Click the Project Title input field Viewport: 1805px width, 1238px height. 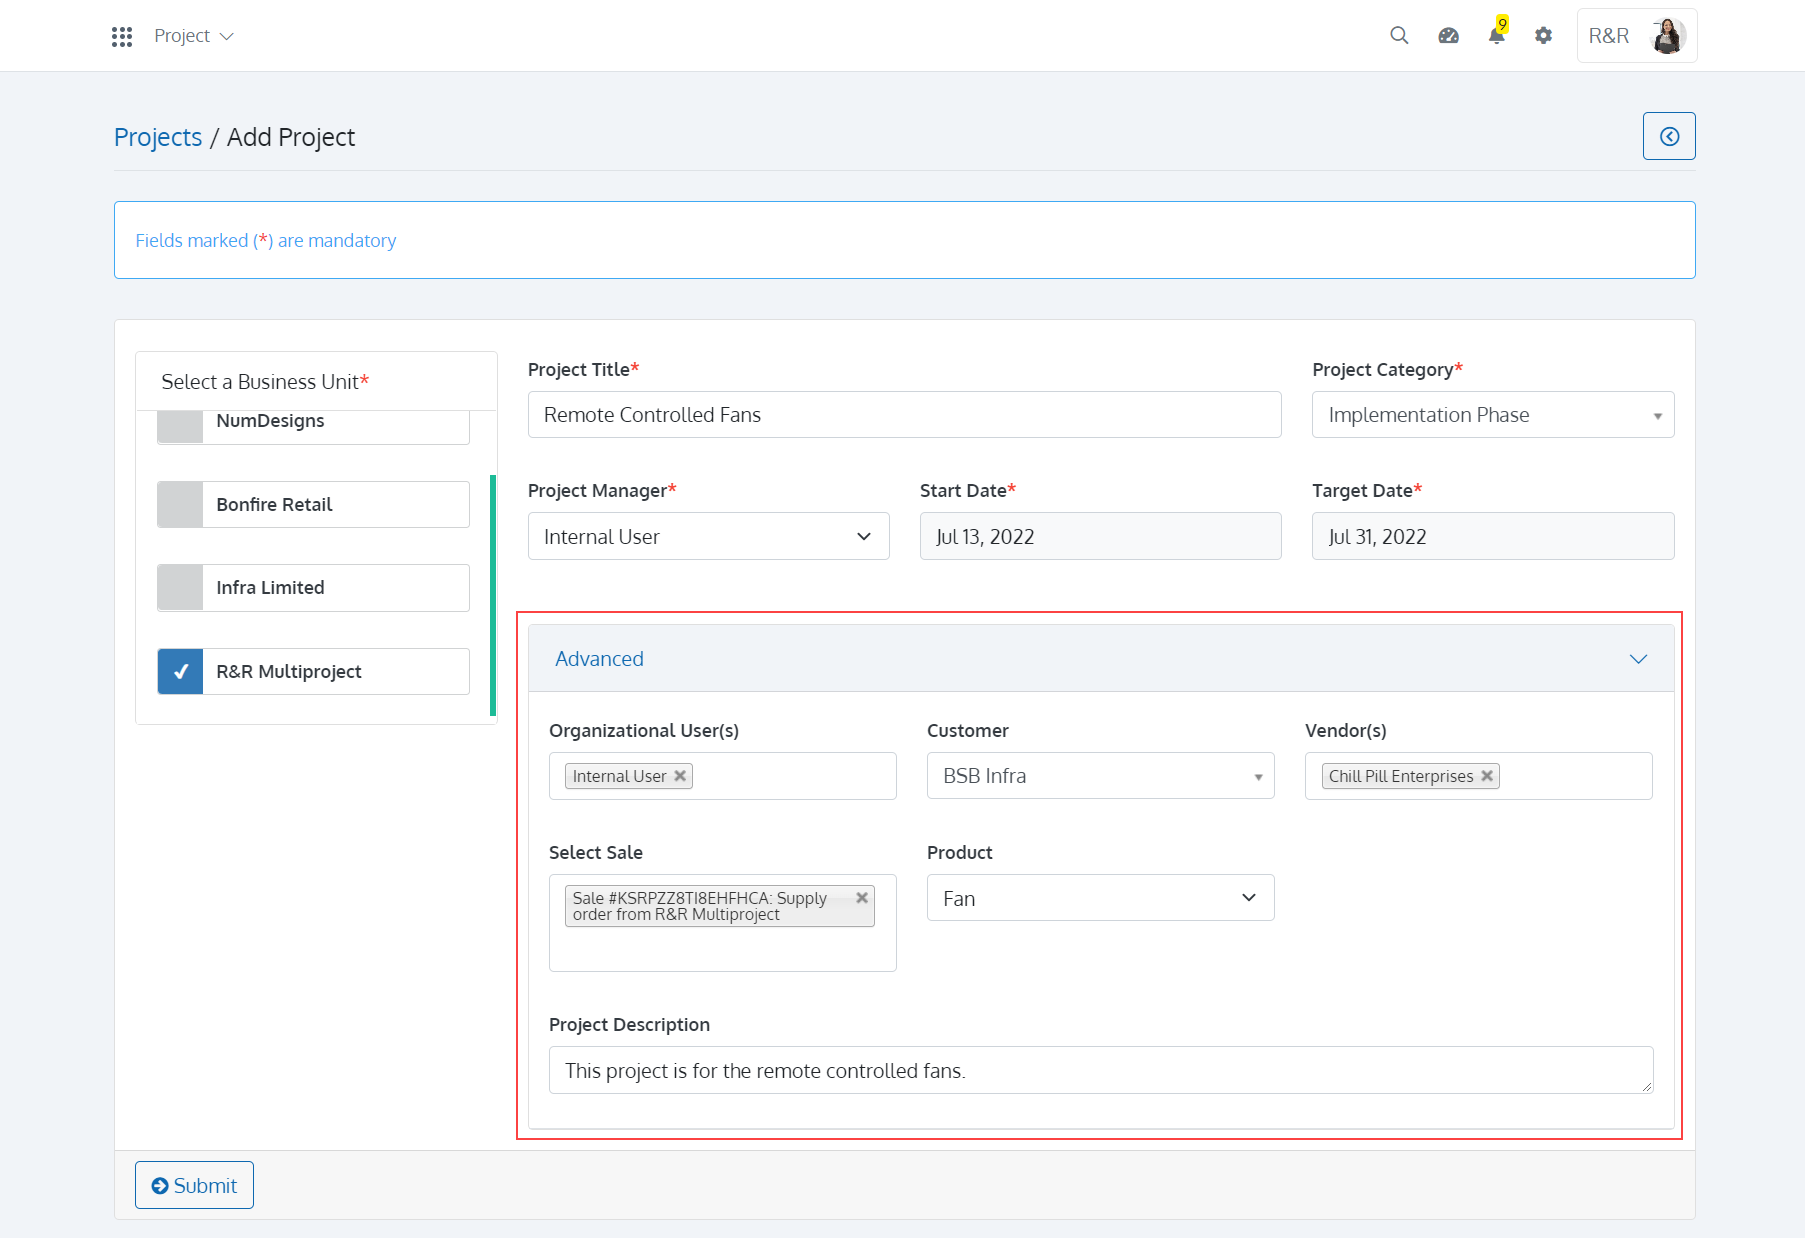[x=904, y=415]
